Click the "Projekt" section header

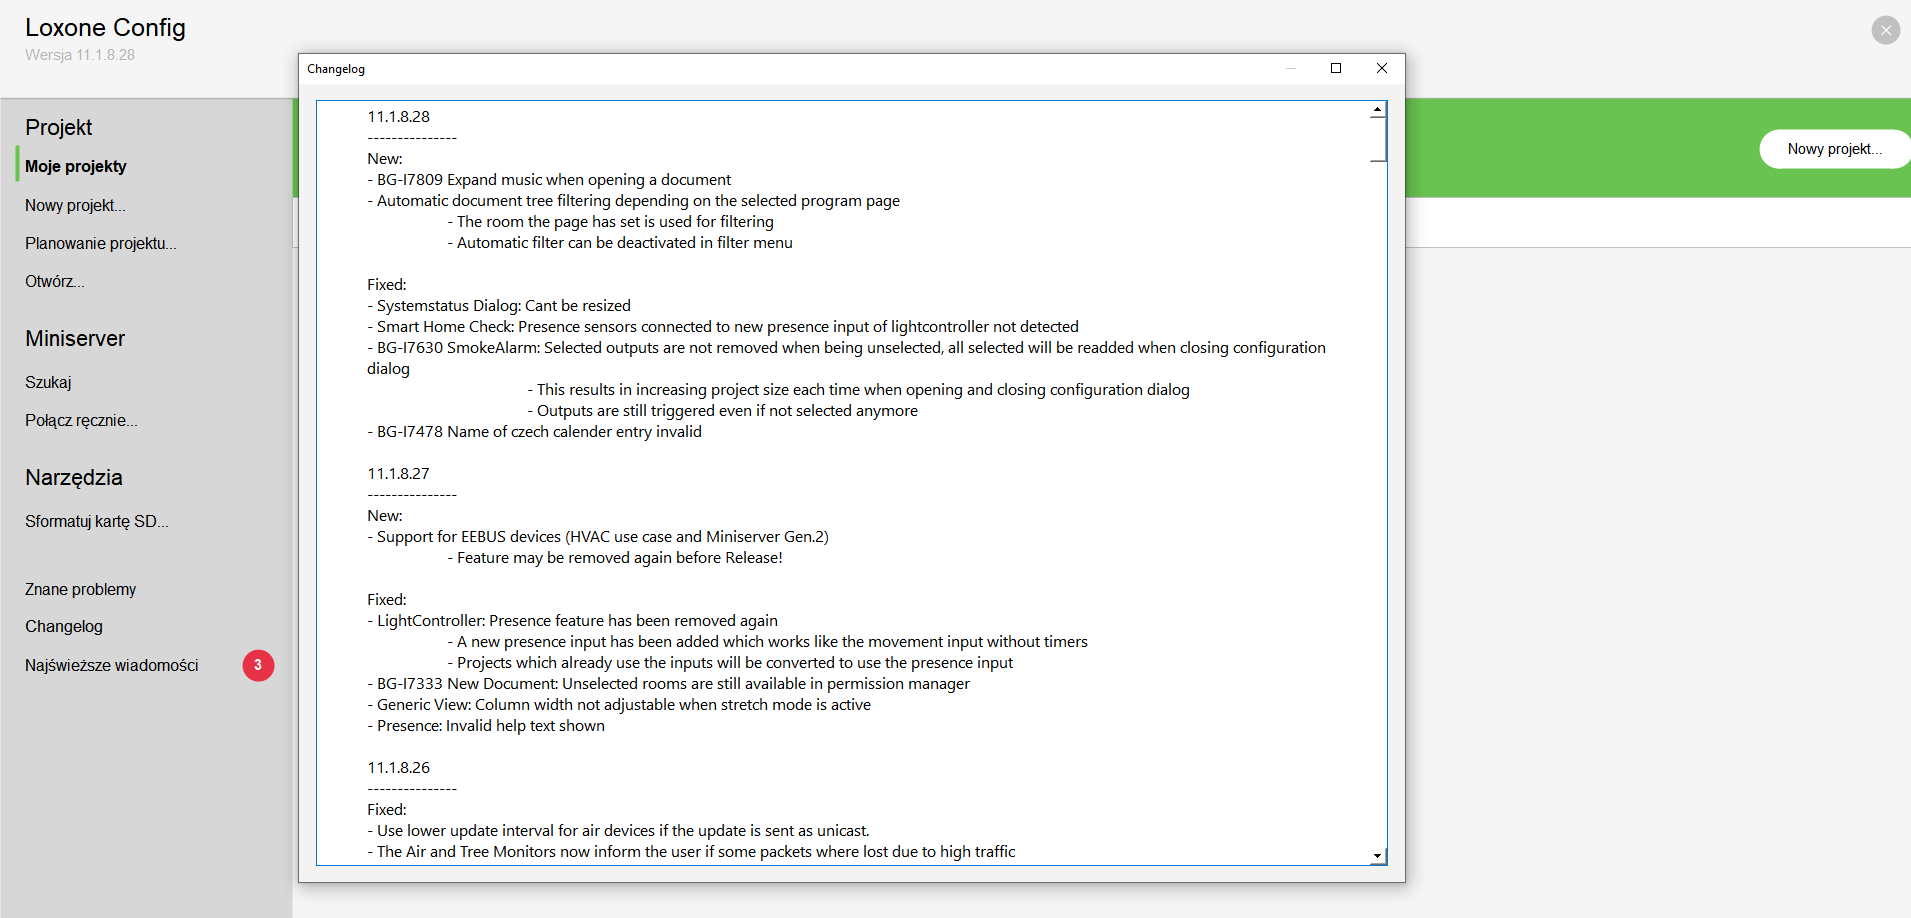(58, 127)
